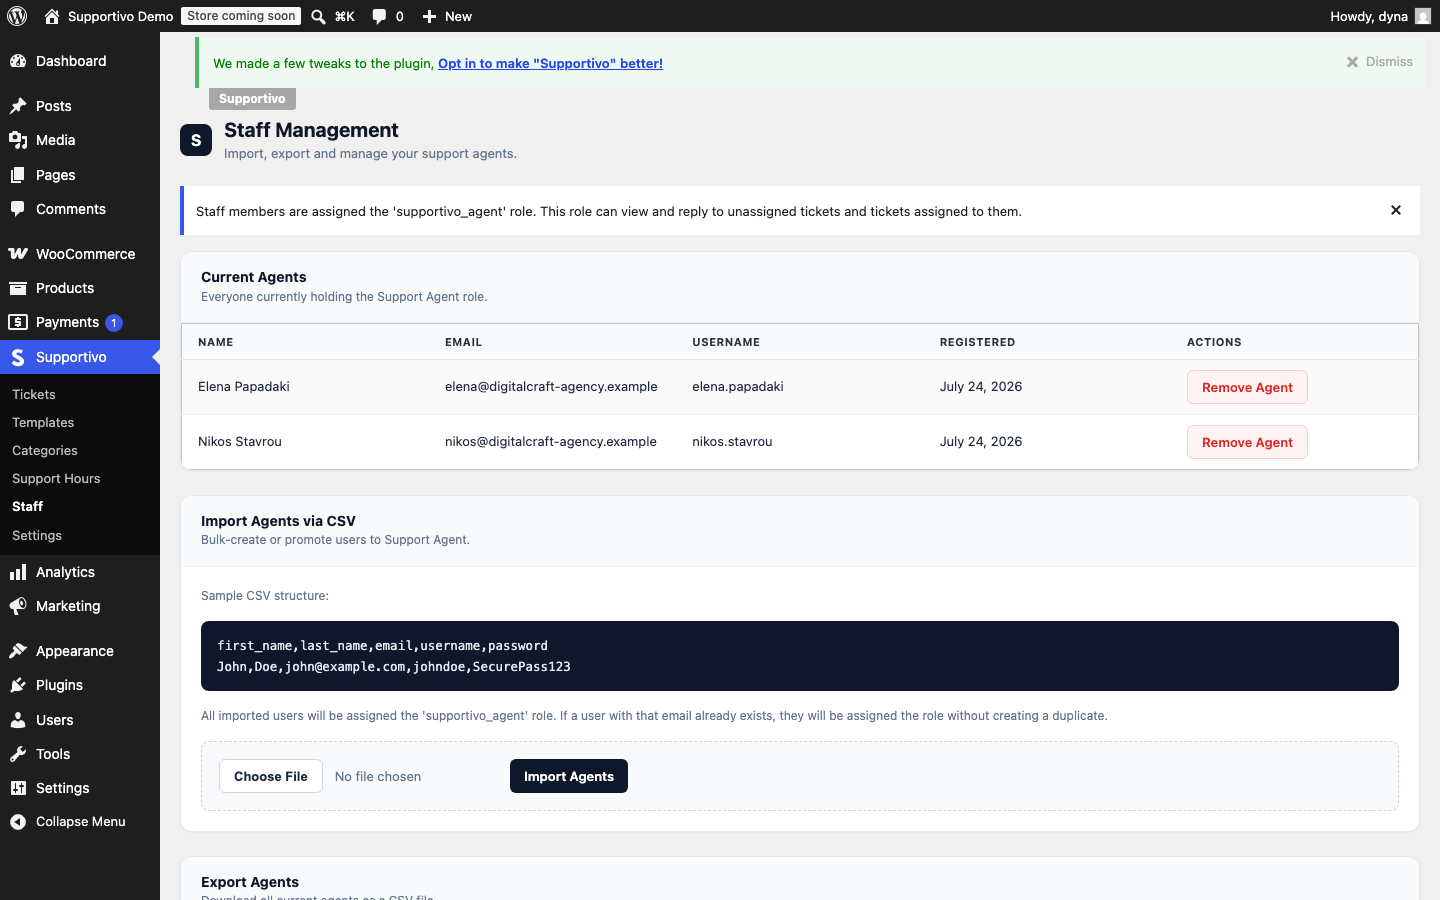Click username elena.papadaki
Viewport: 1440px width, 900px height.
(x=738, y=386)
